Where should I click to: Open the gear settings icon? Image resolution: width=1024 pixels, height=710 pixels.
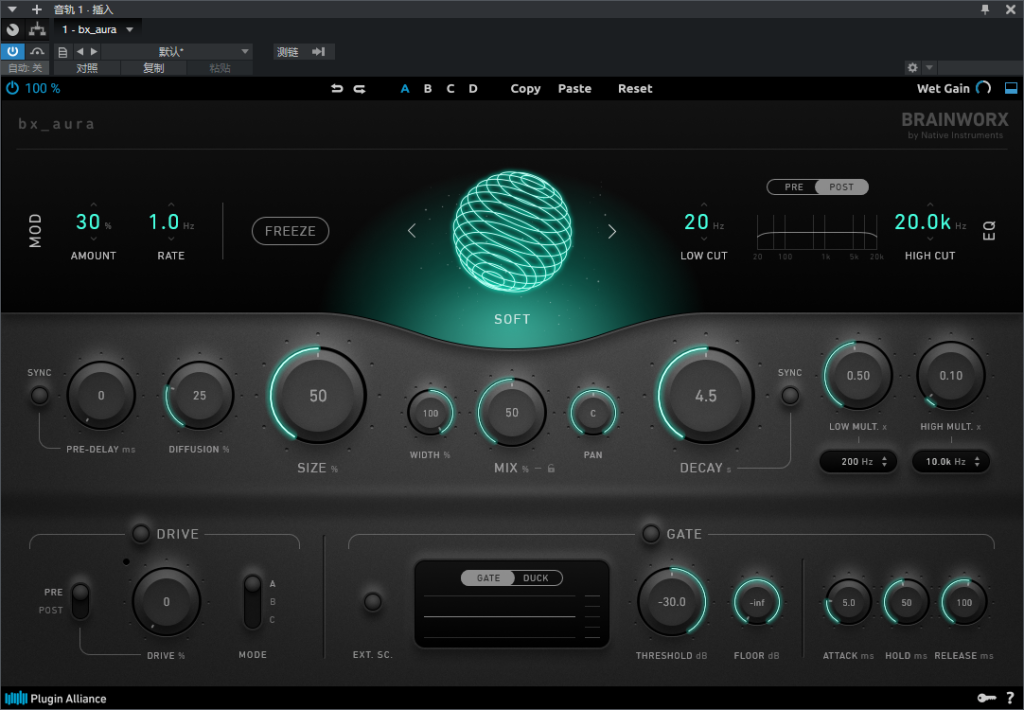[x=912, y=67]
